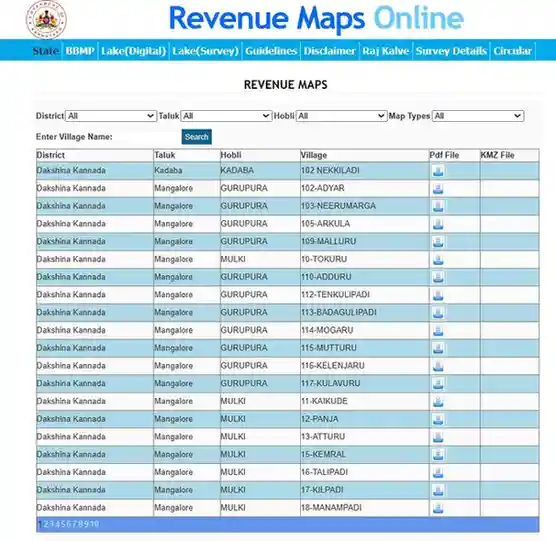Go to results page 10
This screenshot has width=556, height=541.
(94, 524)
